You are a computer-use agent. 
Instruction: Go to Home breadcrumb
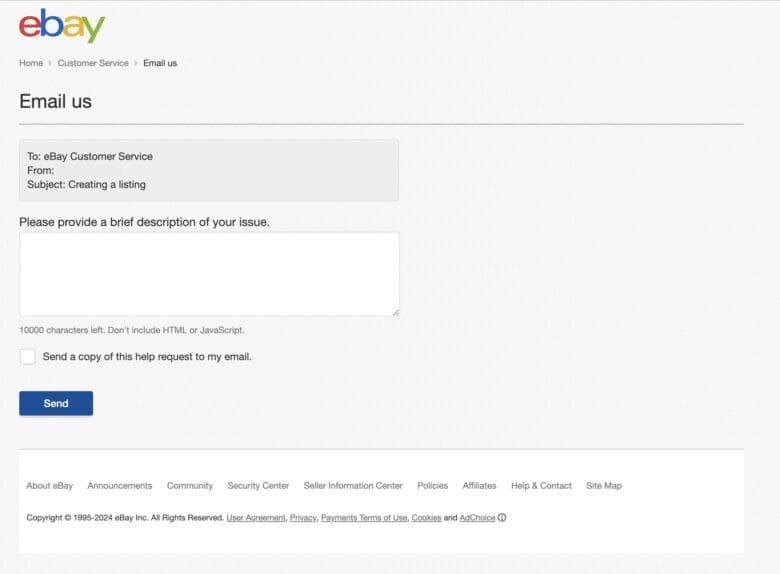point(31,63)
